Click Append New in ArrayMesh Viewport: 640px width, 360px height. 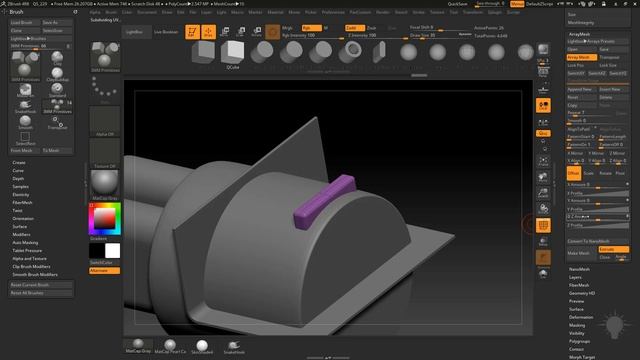pos(582,89)
